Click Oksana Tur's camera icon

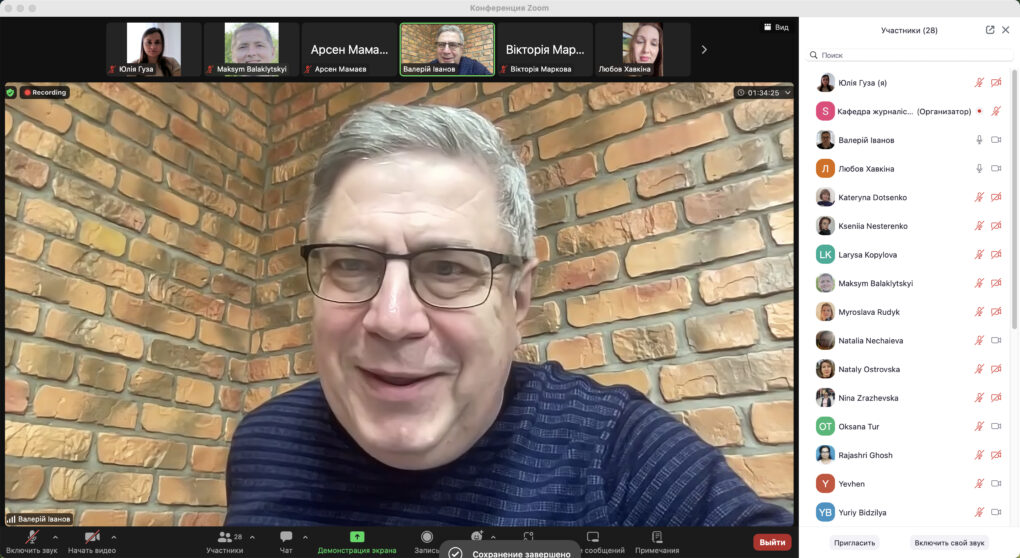996,426
